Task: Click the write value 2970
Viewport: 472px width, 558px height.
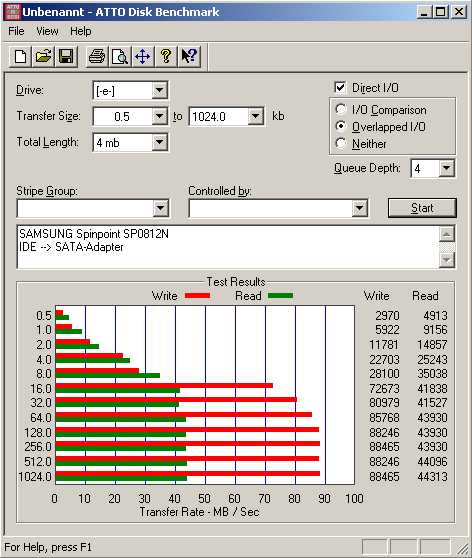Action: coord(387,316)
